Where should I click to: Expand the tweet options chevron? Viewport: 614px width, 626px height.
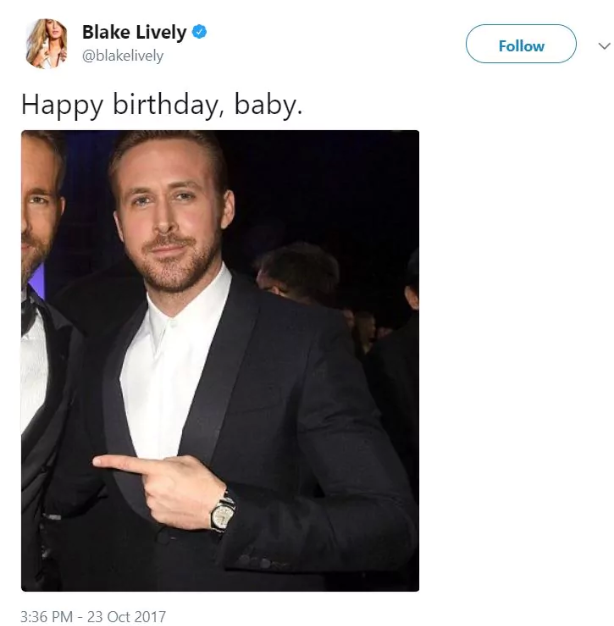click(x=603, y=46)
